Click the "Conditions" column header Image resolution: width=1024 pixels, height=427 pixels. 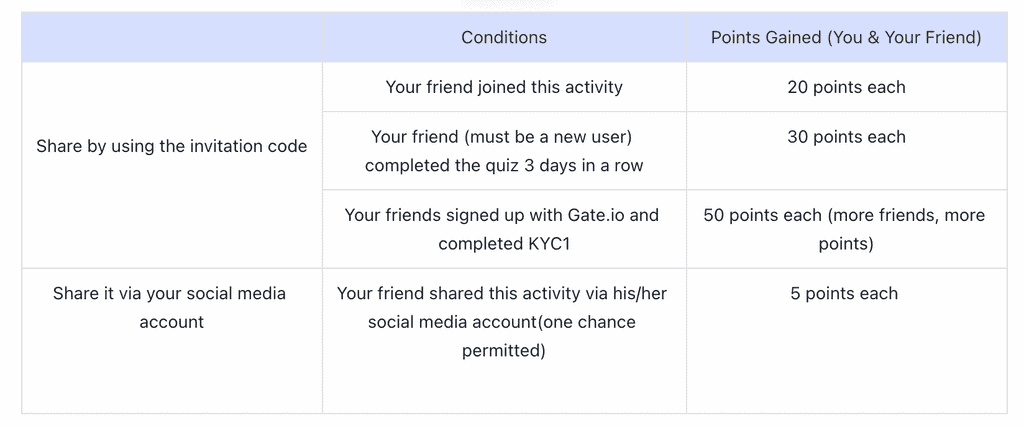point(504,37)
